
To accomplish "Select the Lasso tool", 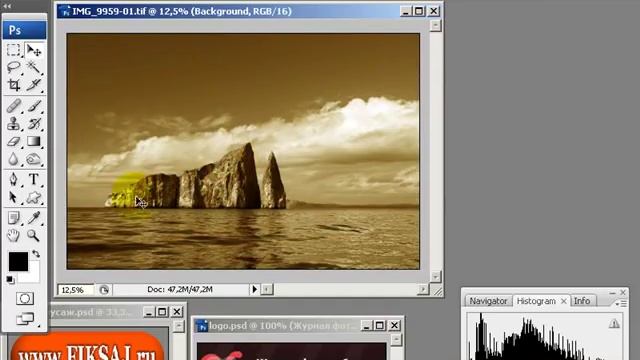I will pyautogui.click(x=13, y=67).
